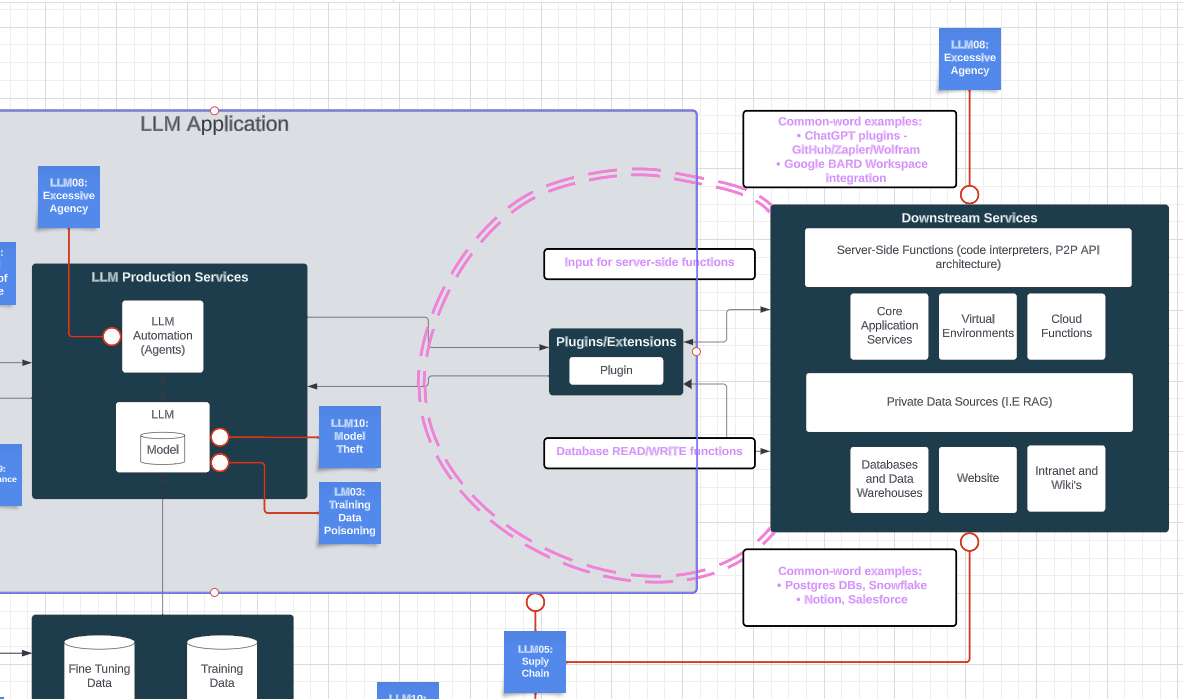Viewport: 1183px width, 699px height.
Task: Select the LLM08 badge inside LLM Application
Action: click(68, 196)
